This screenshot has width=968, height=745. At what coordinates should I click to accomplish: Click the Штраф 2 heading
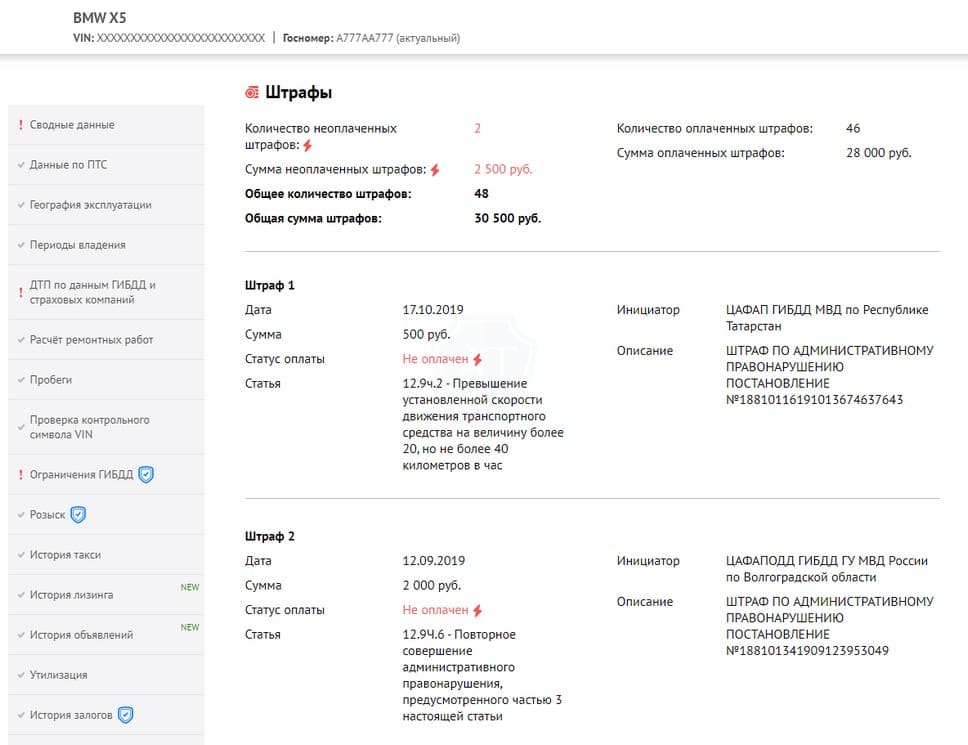coord(270,536)
